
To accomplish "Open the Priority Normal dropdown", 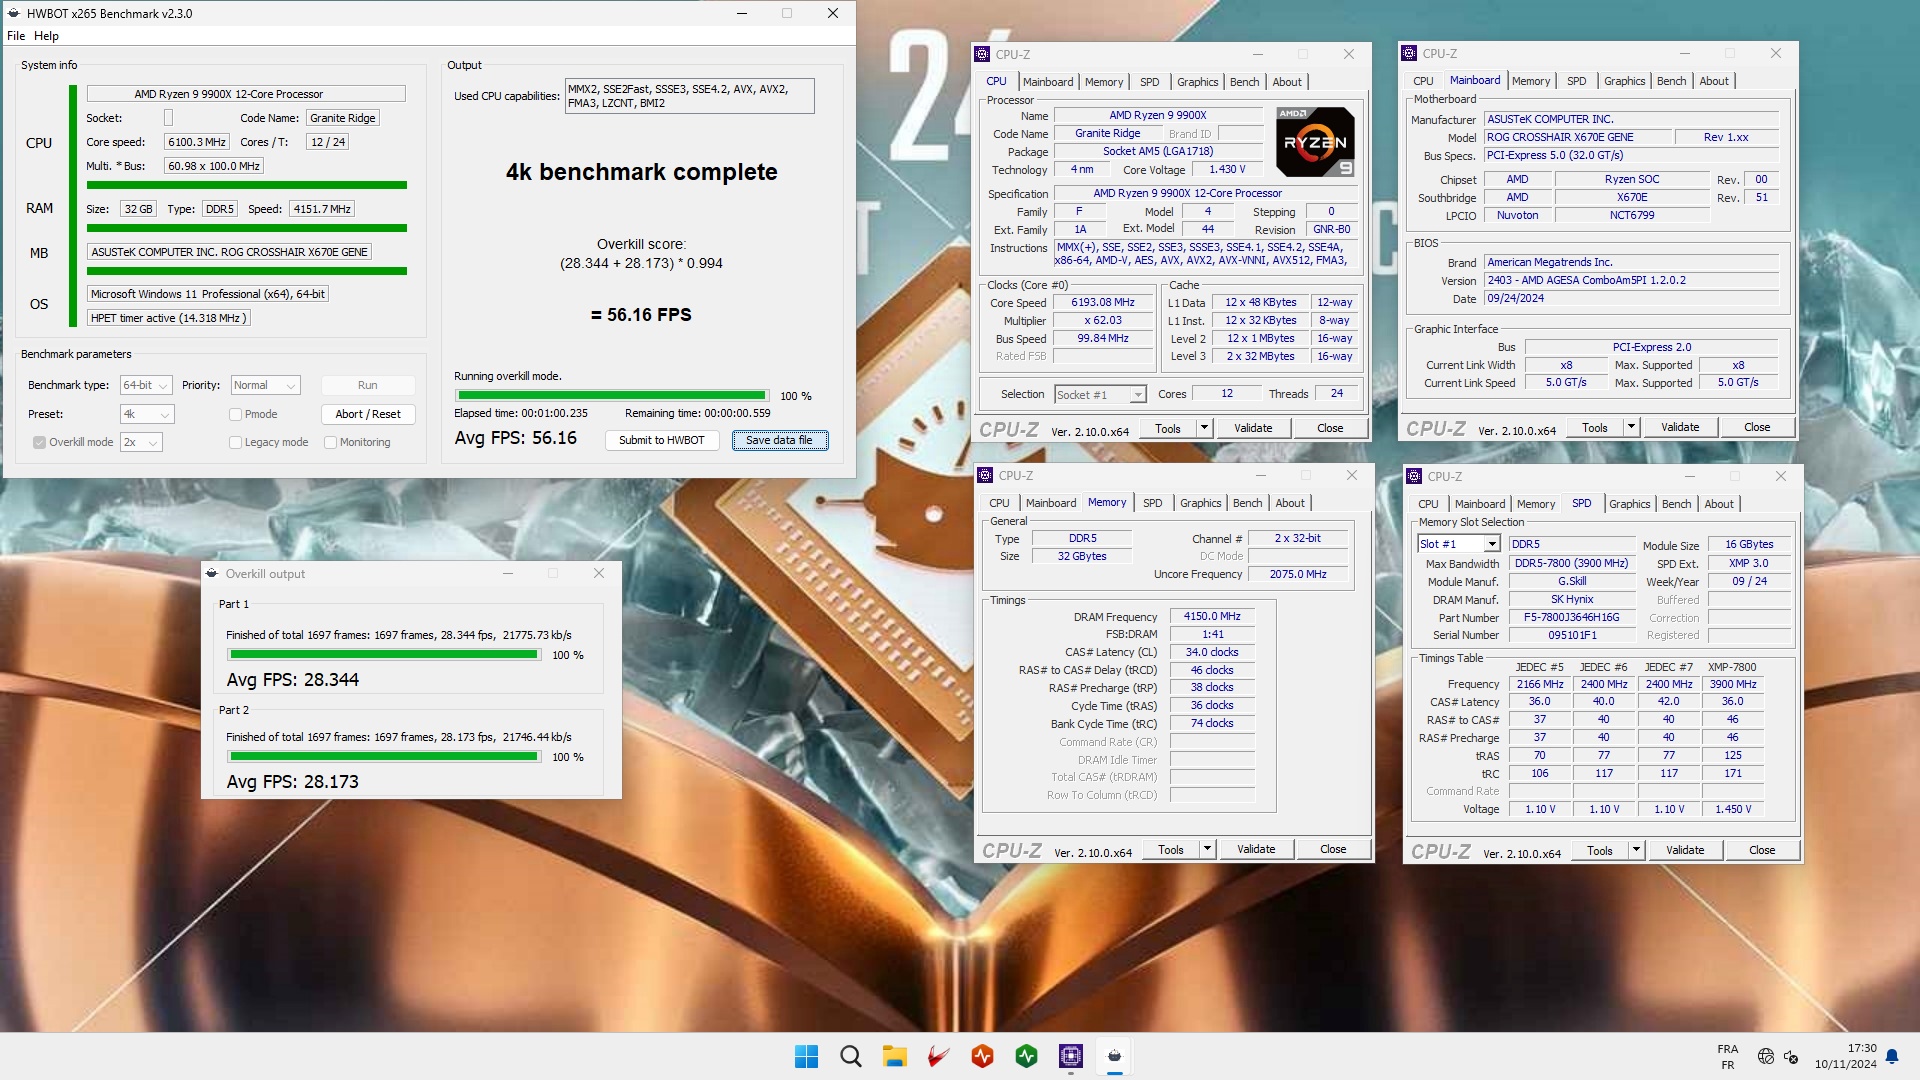I will coord(265,385).
